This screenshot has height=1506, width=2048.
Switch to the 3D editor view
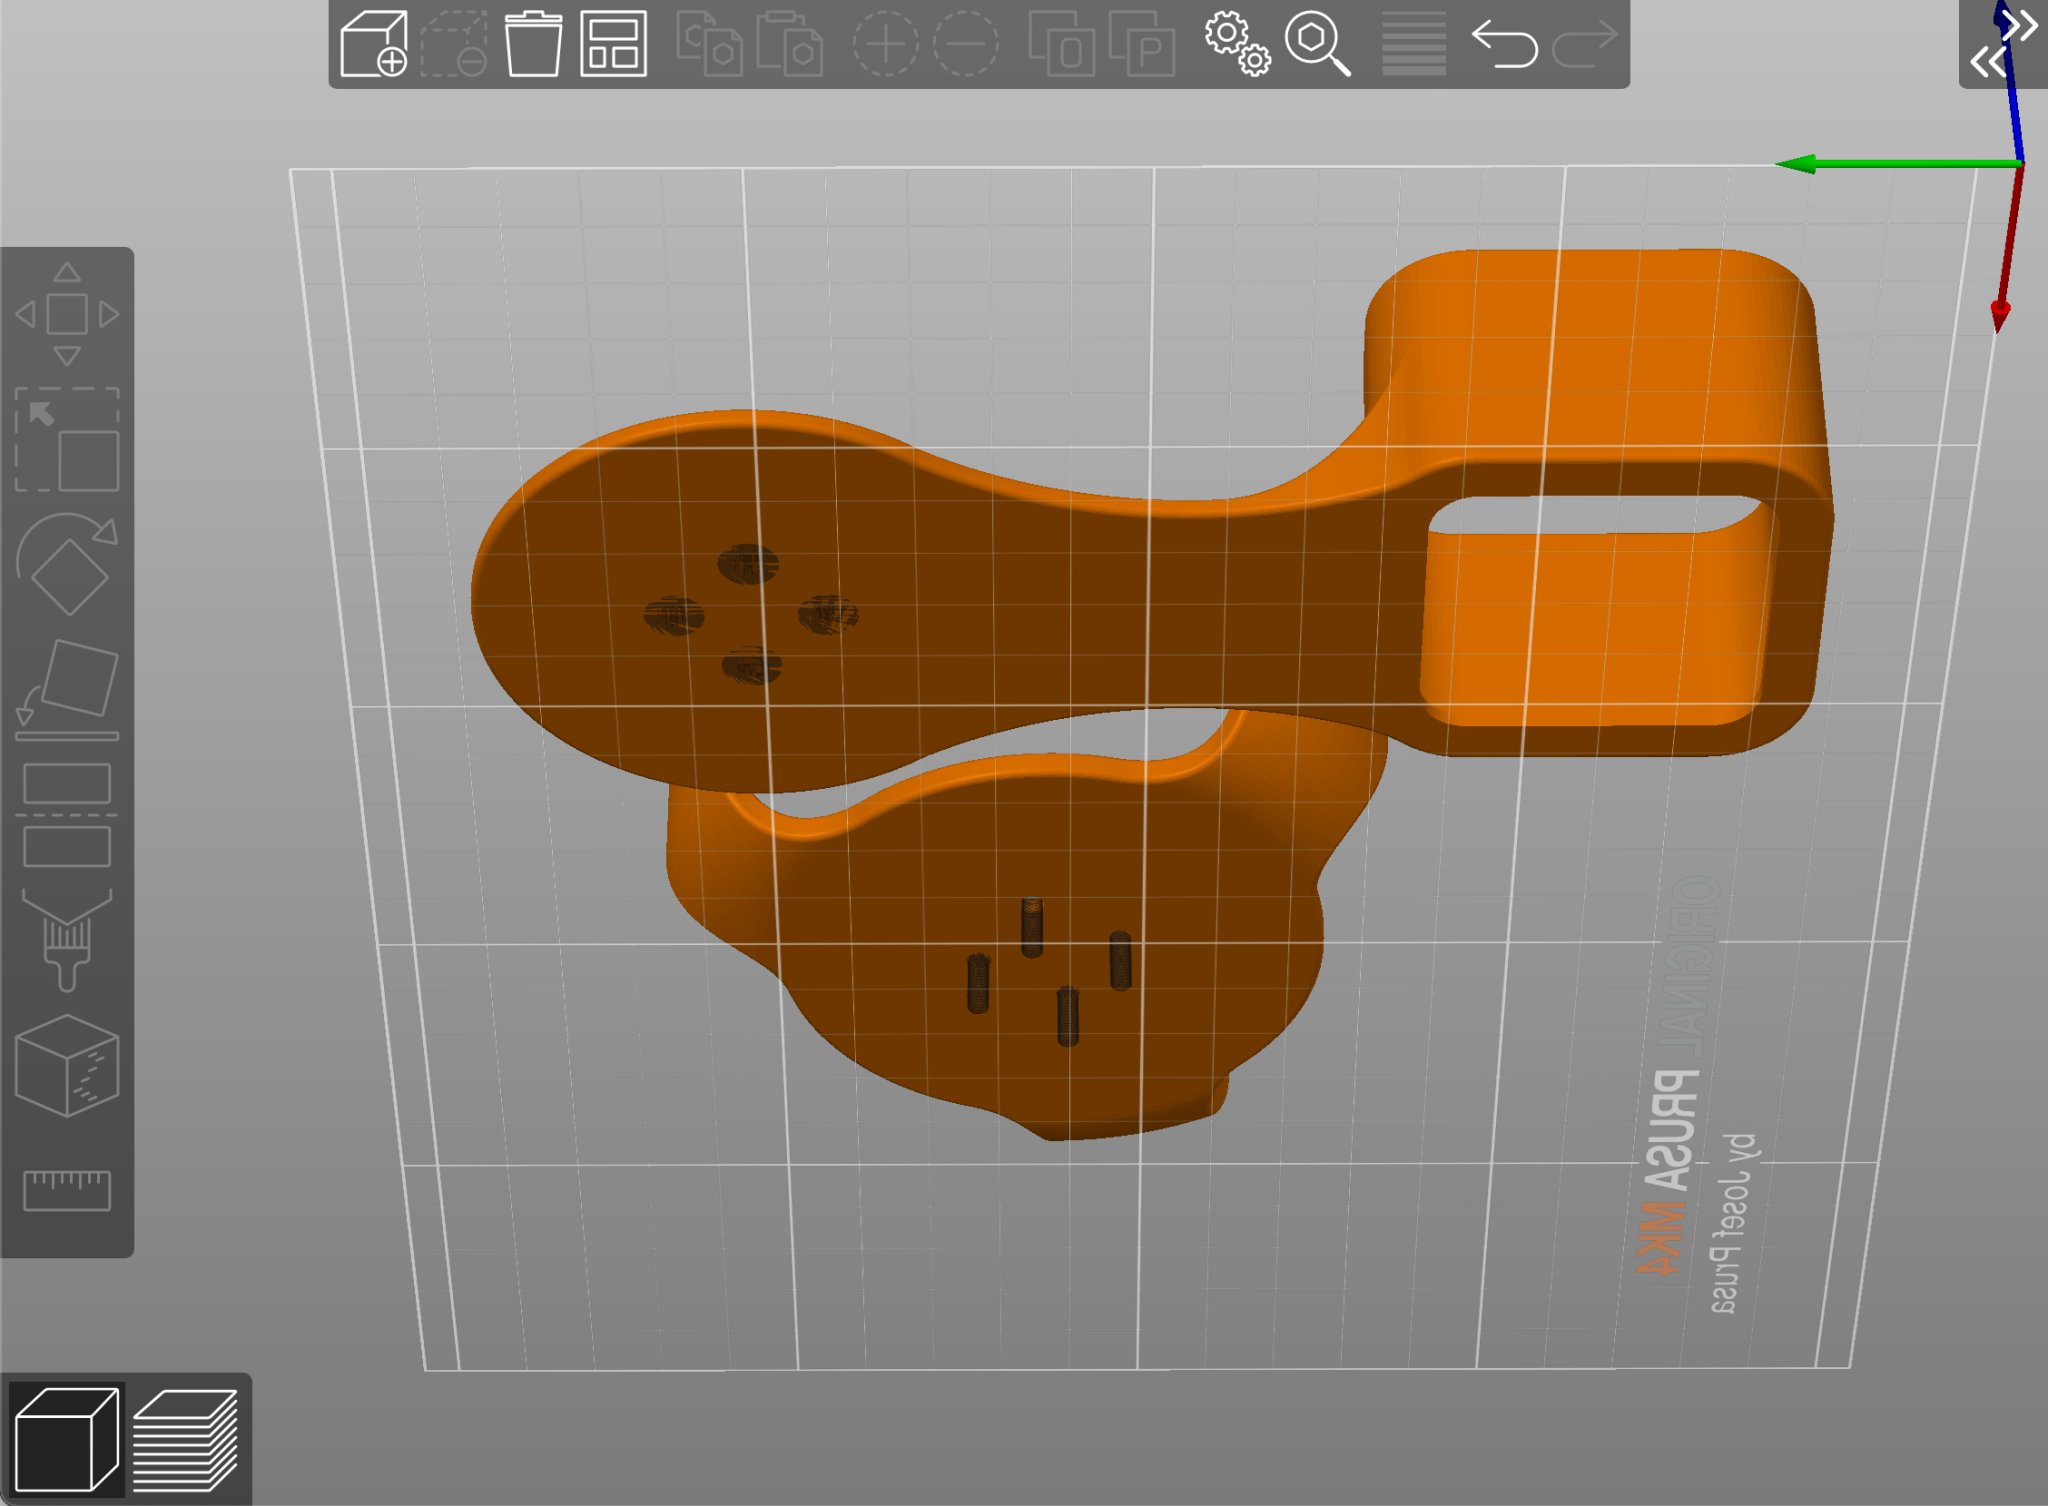click(x=66, y=1439)
